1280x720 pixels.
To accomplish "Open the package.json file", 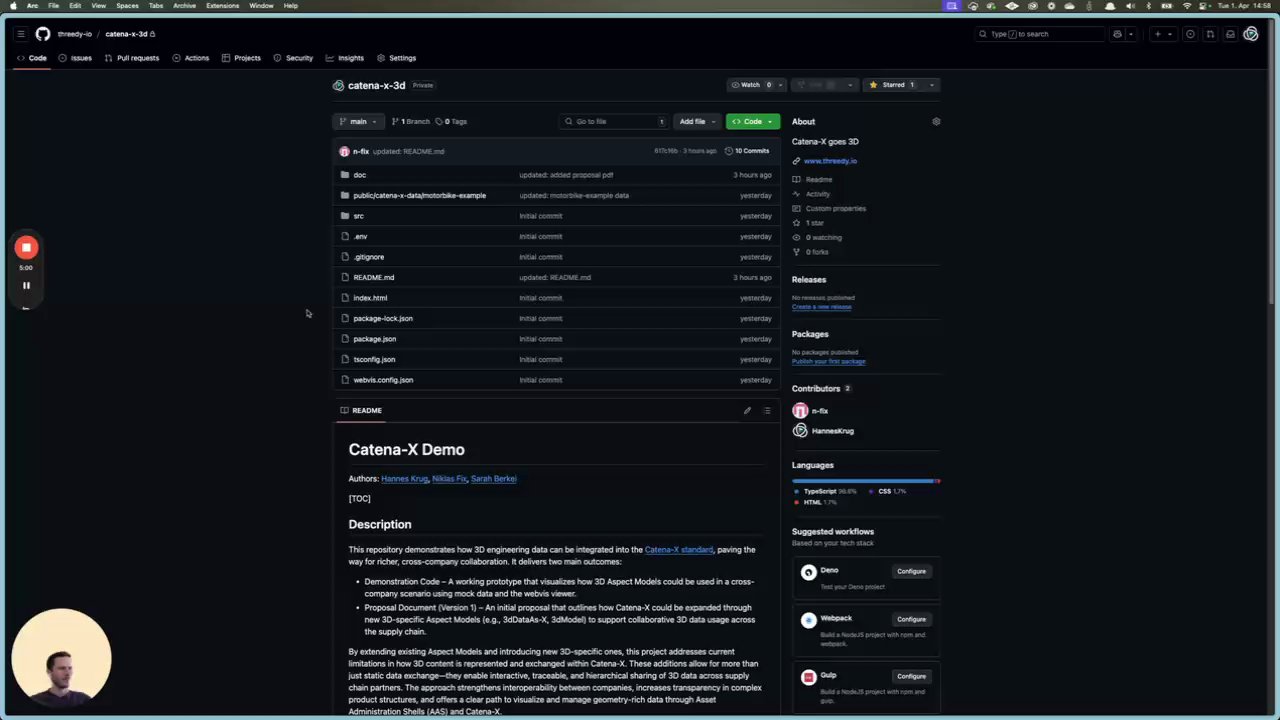I will click(375, 339).
